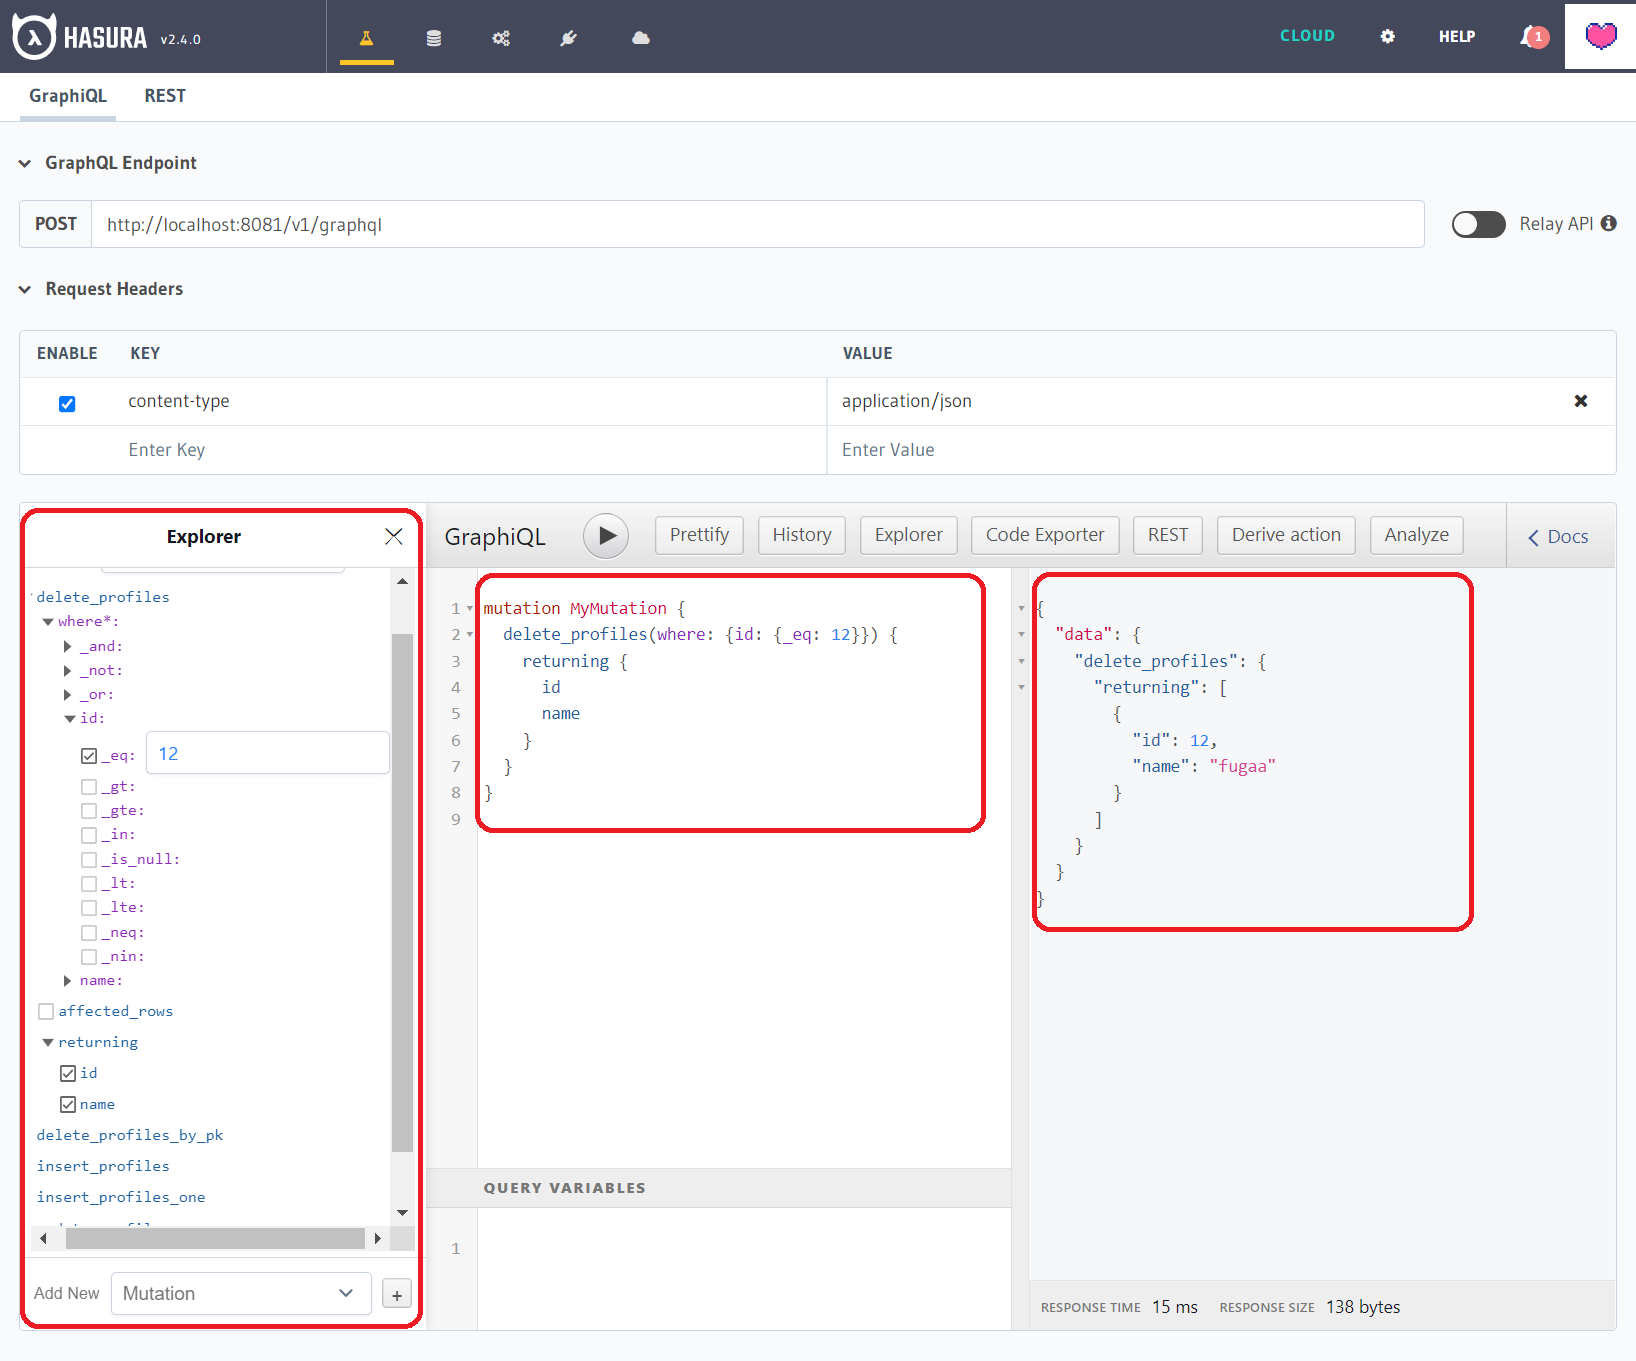Image resolution: width=1636 pixels, height=1361 pixels.
Task: Open the Actions cogs icon tab
Action: (x=501, y=38)
